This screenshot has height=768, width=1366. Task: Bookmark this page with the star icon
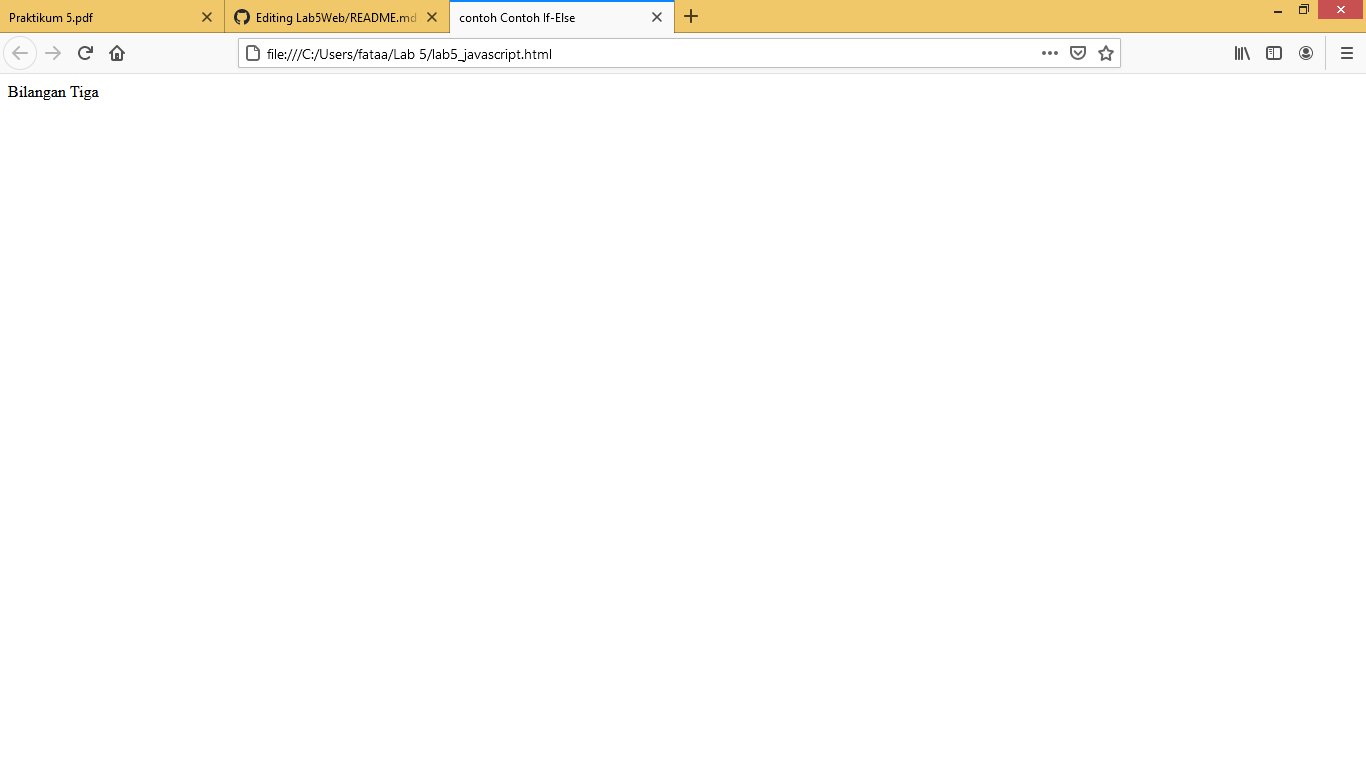(x=1105, y=53)
